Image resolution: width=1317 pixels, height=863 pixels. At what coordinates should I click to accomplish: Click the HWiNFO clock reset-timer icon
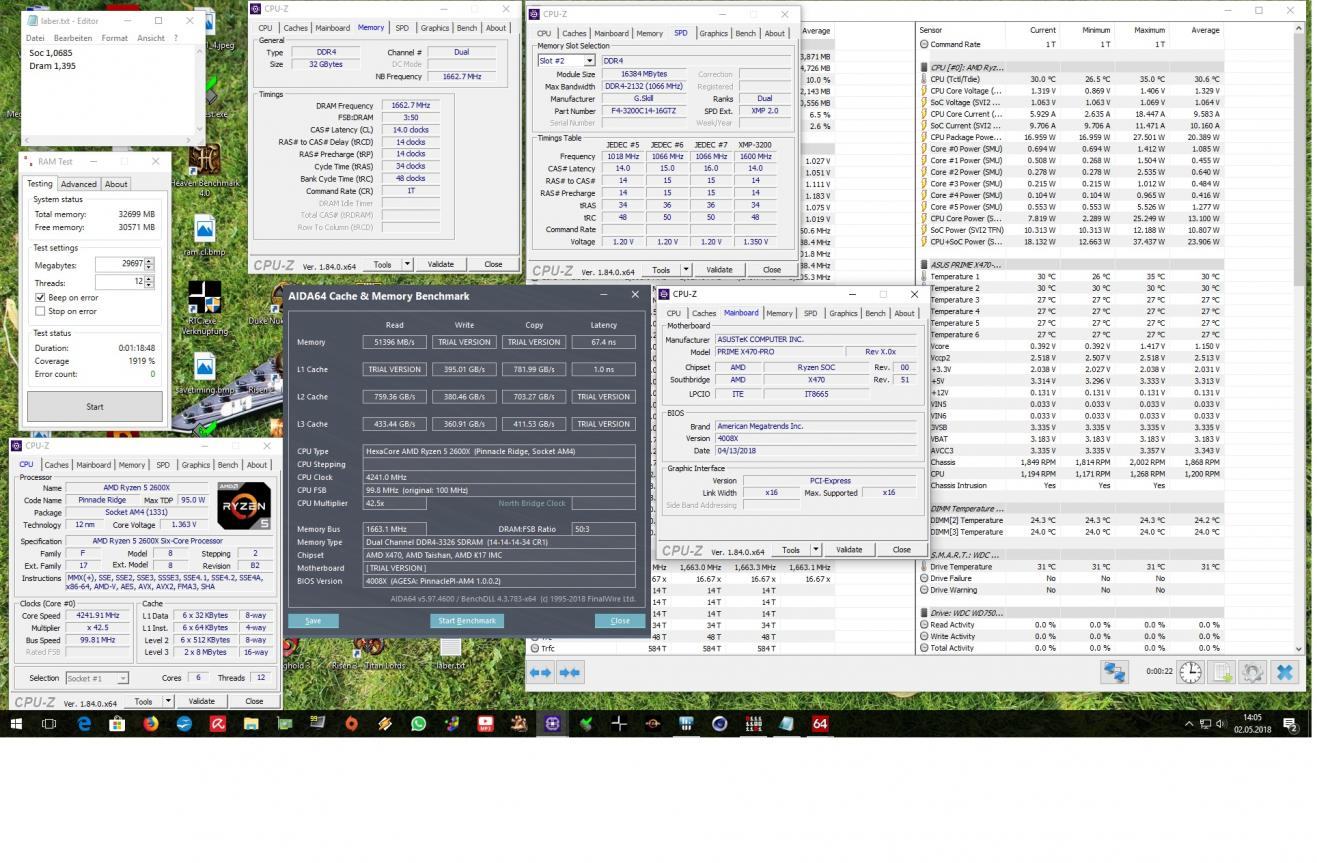(1190, 673)
